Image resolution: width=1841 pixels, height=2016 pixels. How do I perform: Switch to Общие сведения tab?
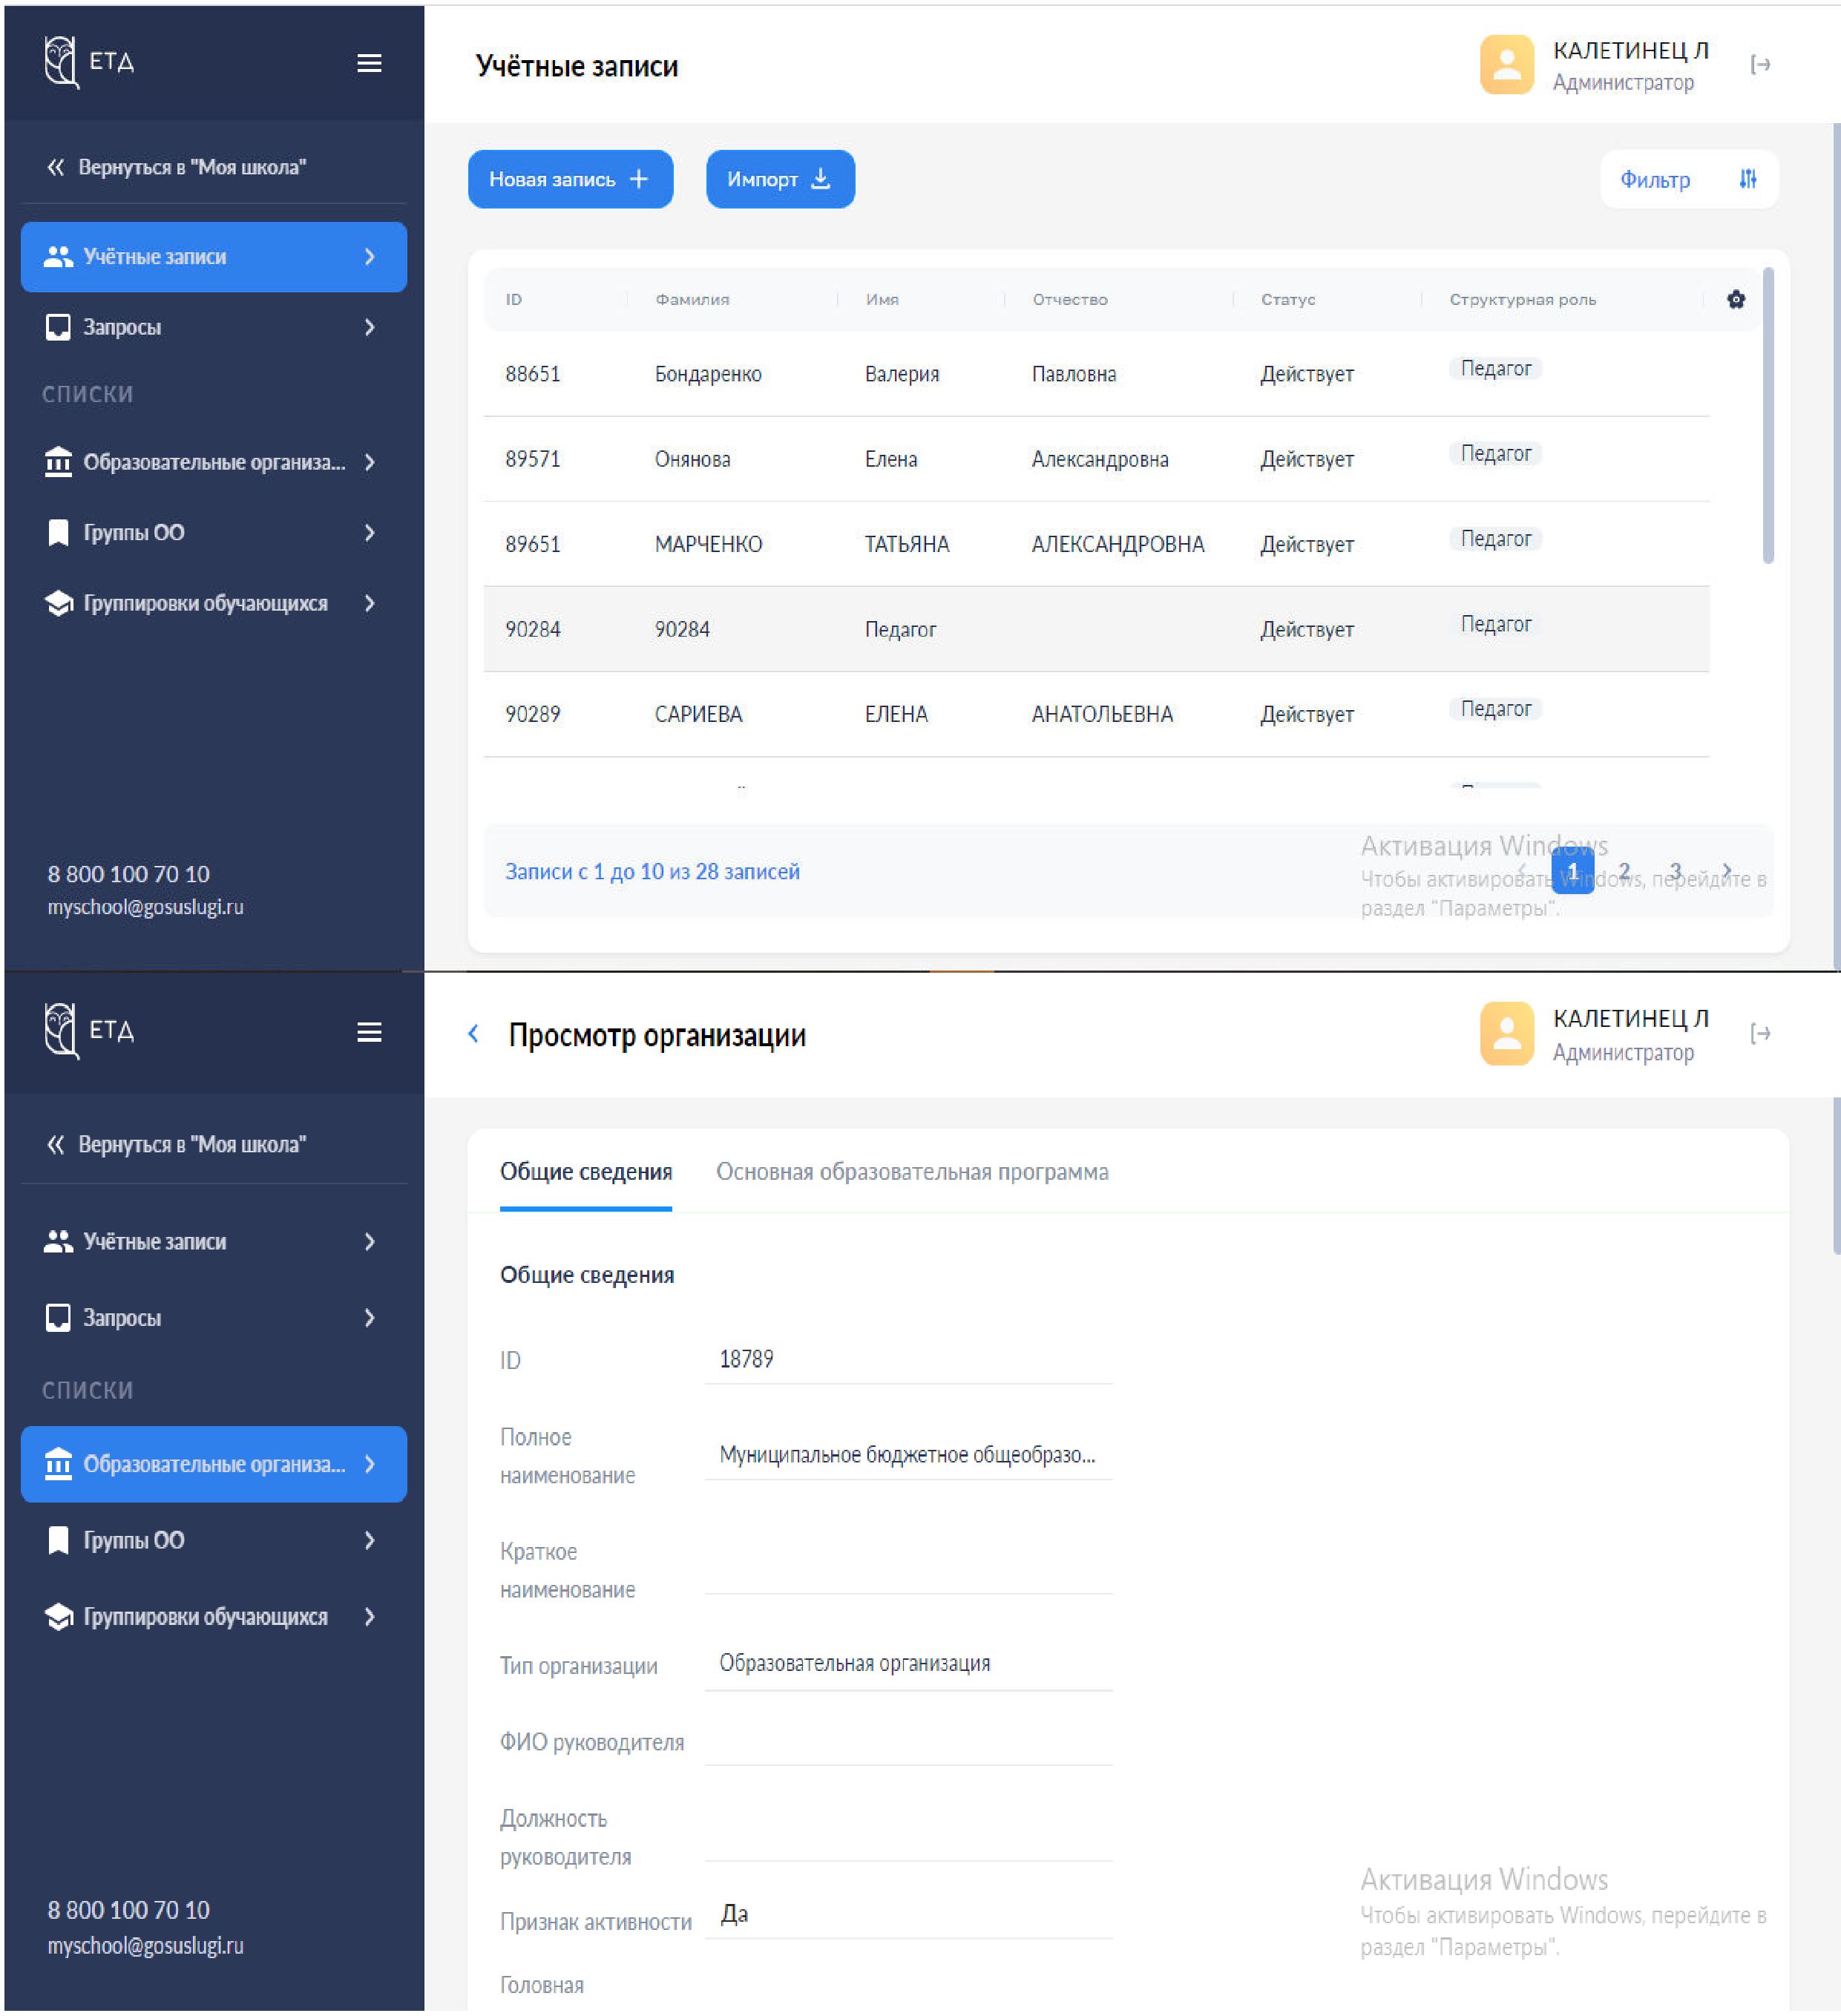(x=586, y=1171)
